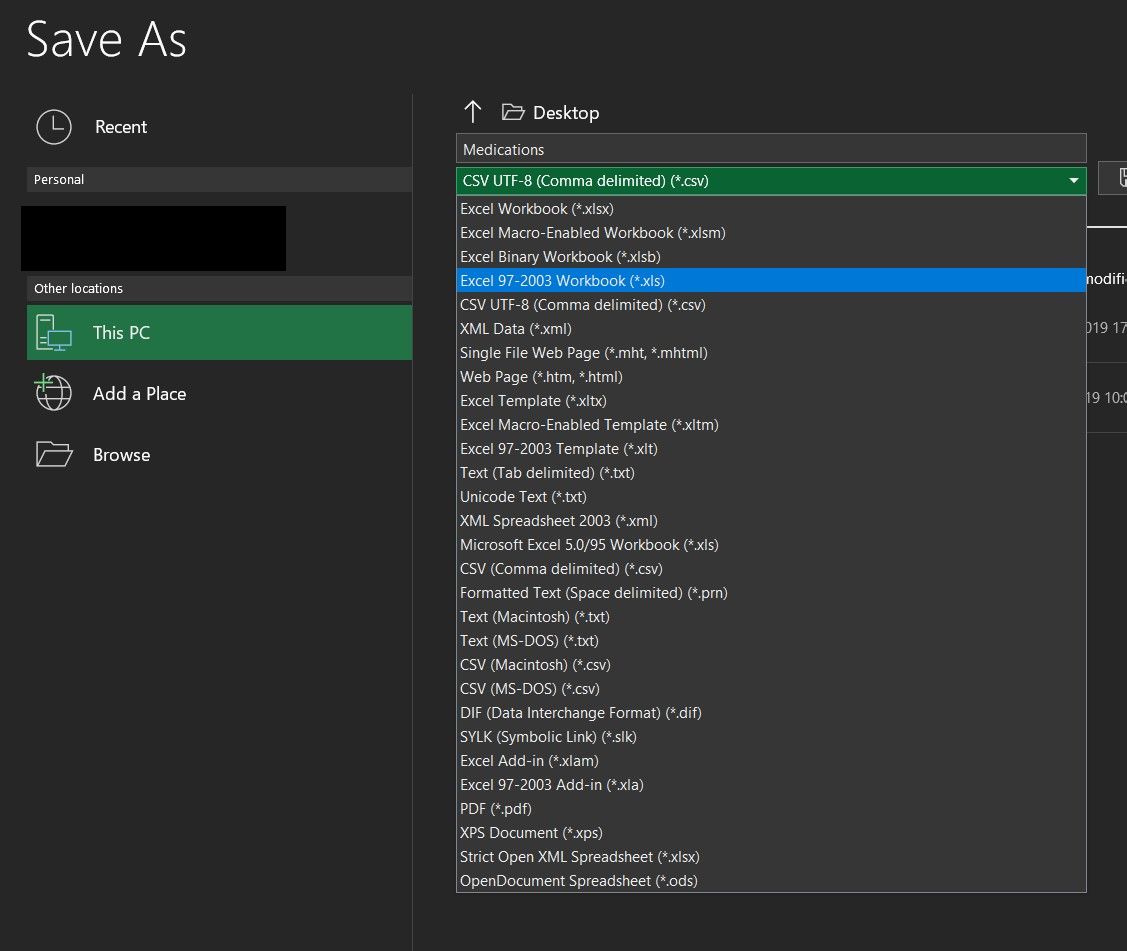Click the Medications file name field

pos(770,149)
